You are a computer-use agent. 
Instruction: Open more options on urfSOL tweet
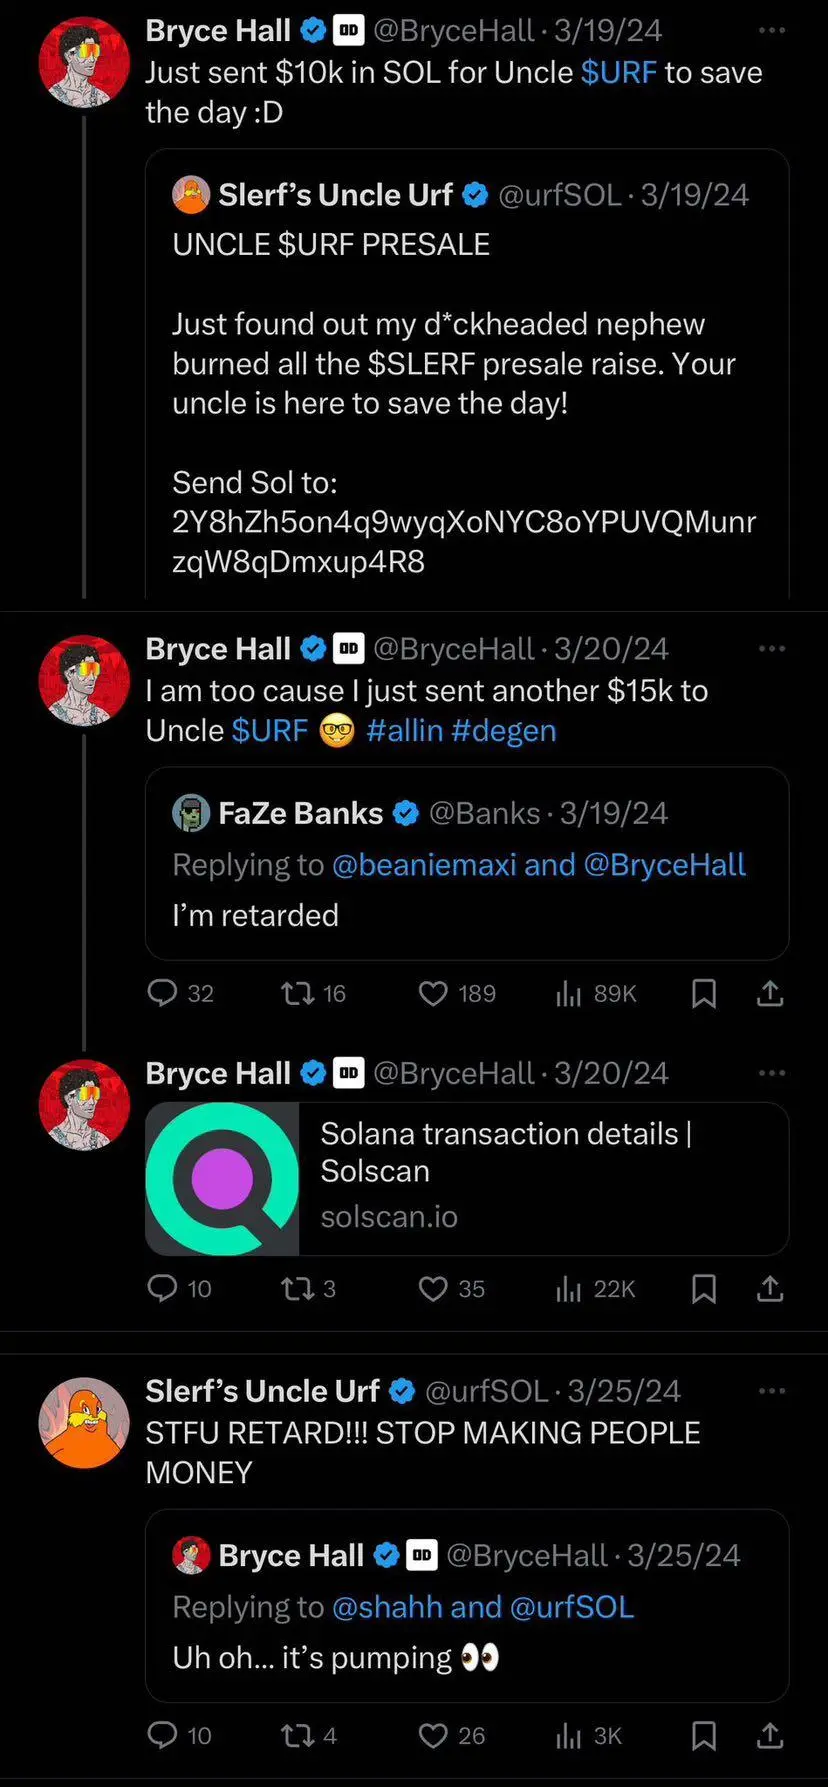pyautogui.click(x=772, y=1391)
